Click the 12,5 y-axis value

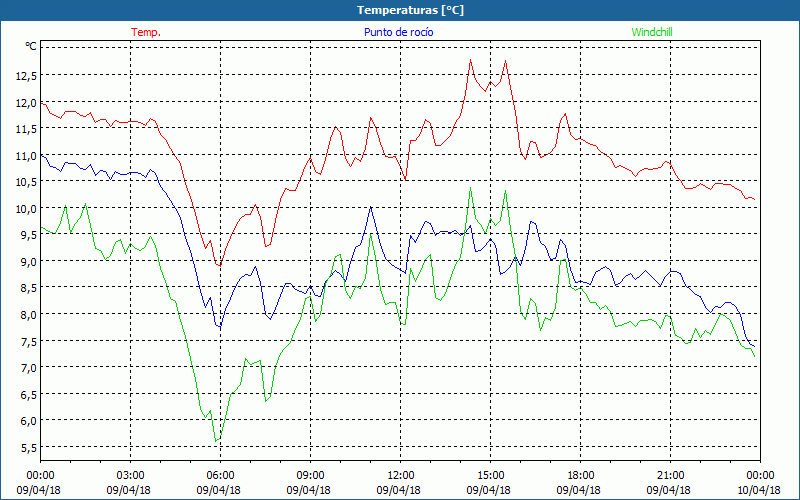point(26,76)
